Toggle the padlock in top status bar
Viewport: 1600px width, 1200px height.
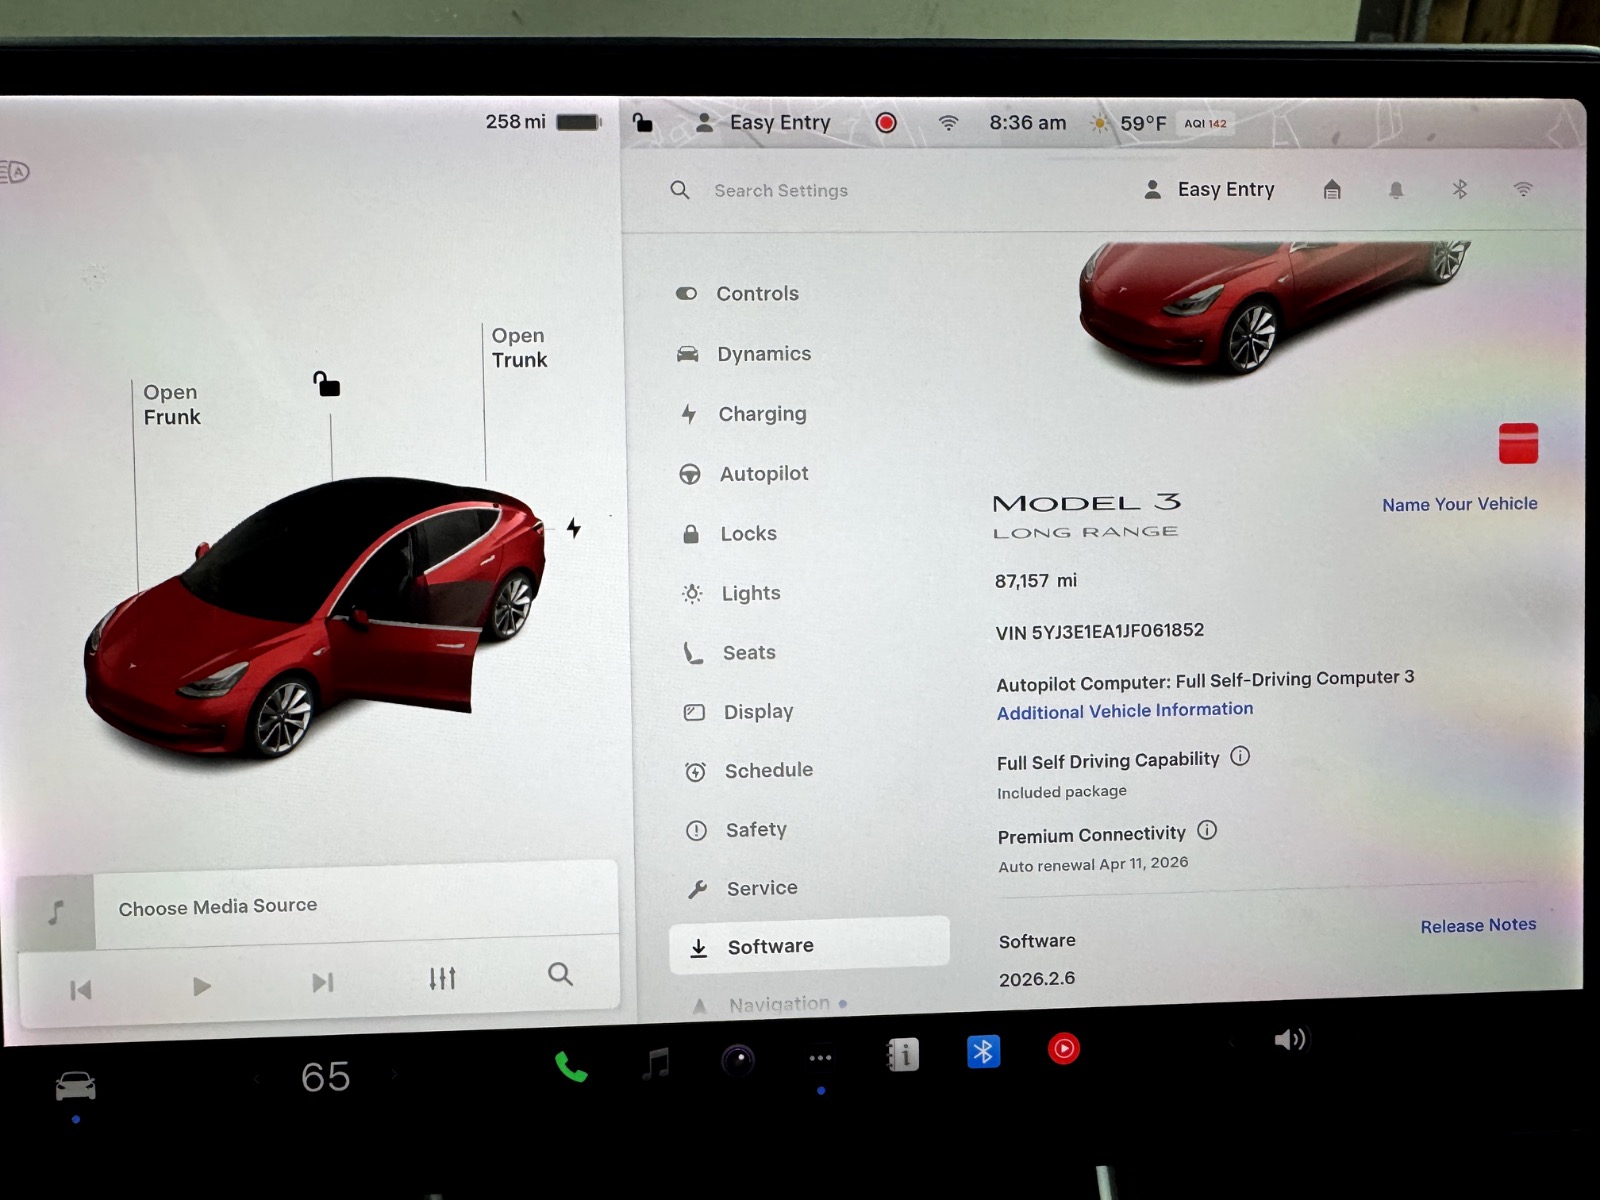643,123
